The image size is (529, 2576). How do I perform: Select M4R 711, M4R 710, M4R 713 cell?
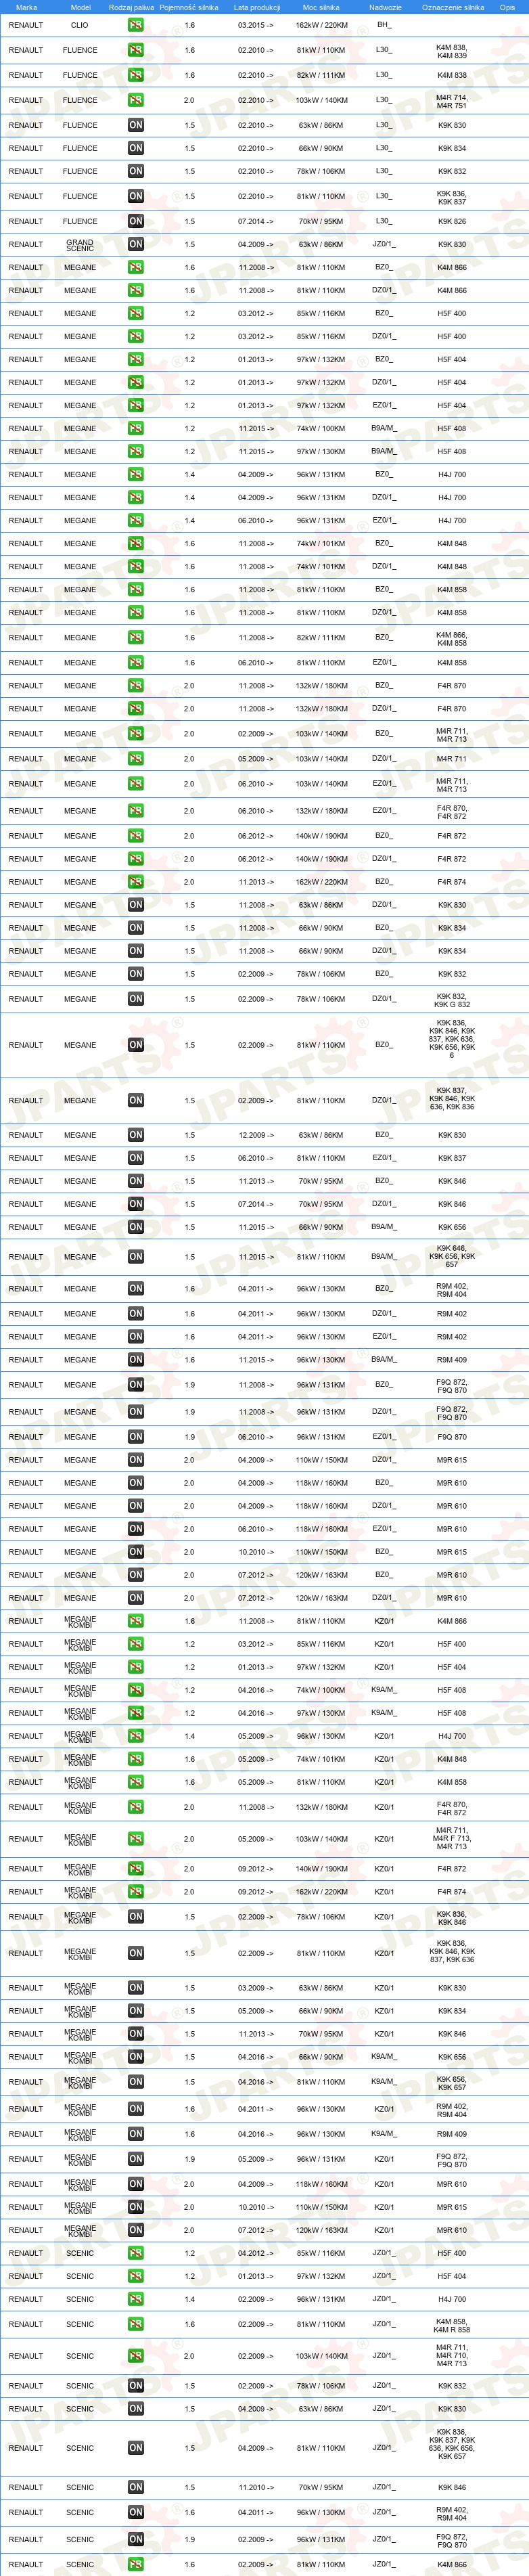pyautogui.click(x=452, y=2356)
